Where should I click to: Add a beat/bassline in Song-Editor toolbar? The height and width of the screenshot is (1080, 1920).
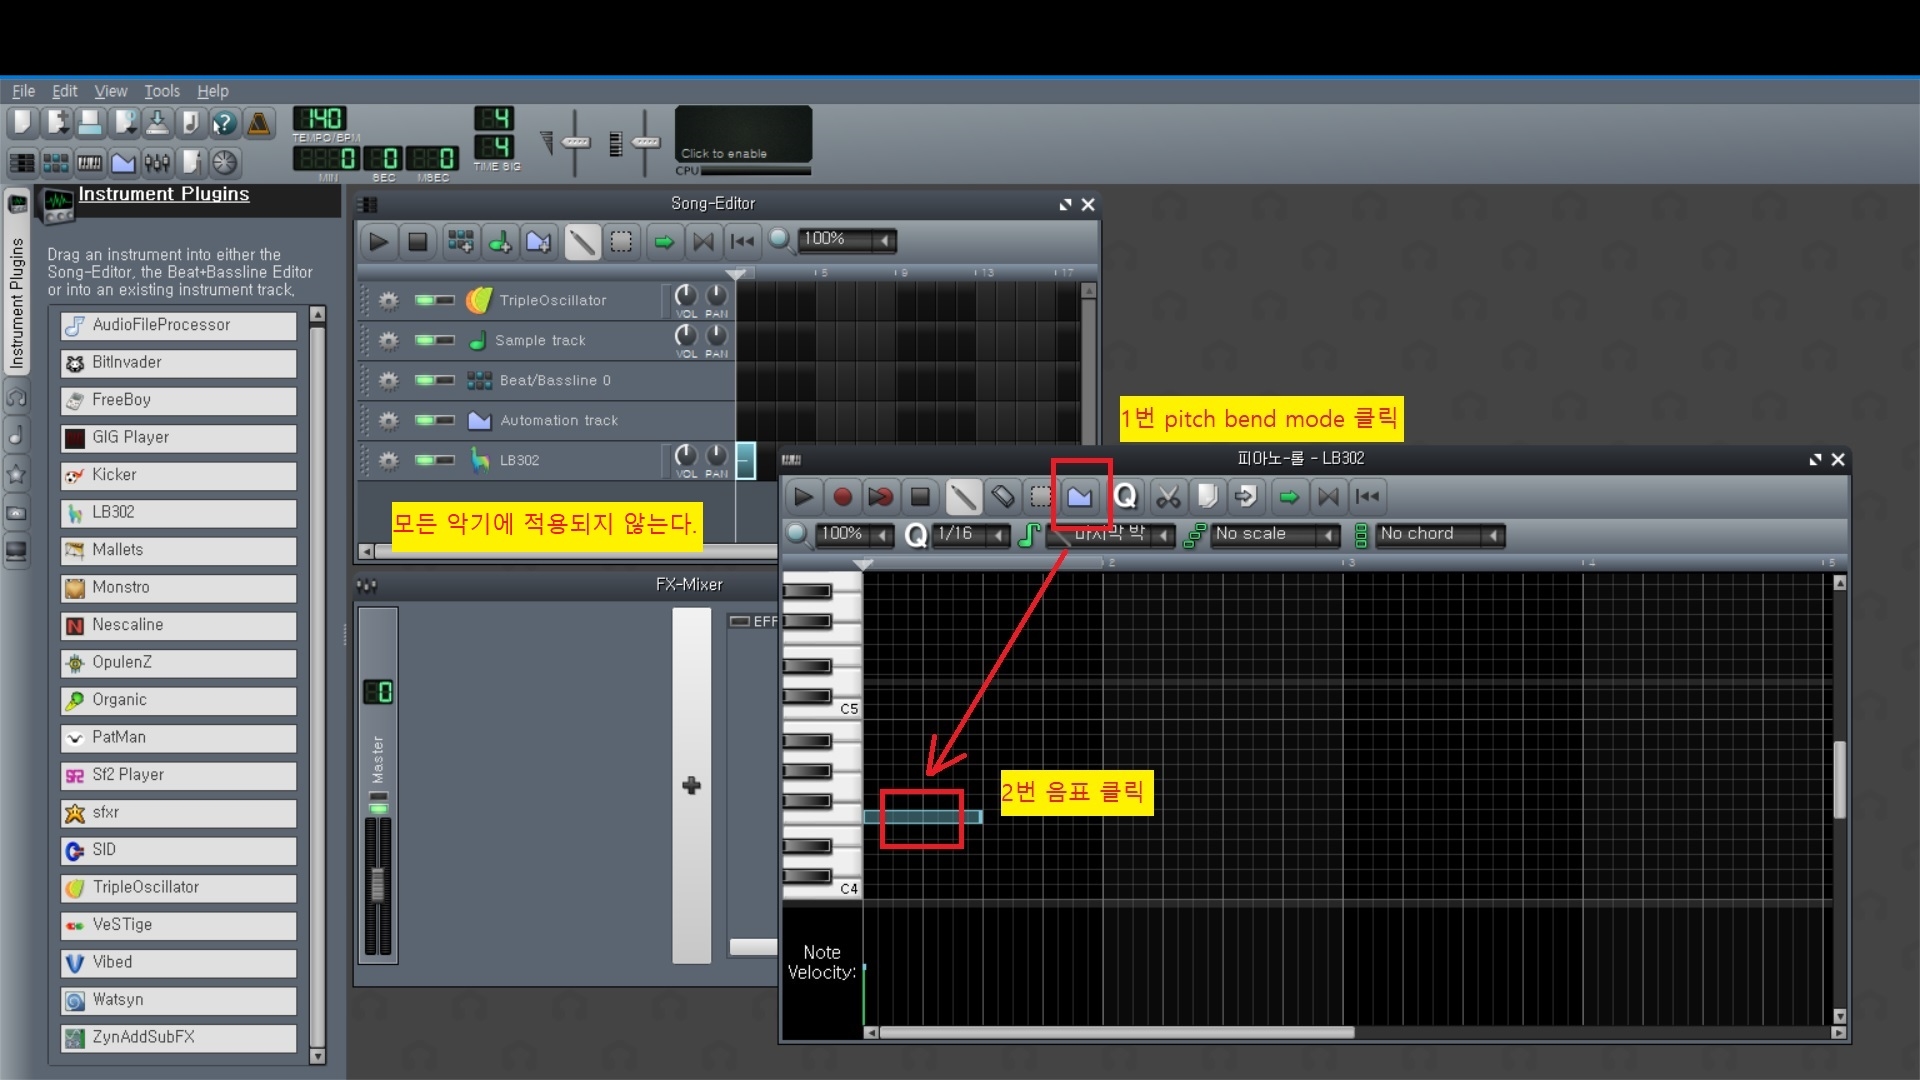(x=460, y=241)
